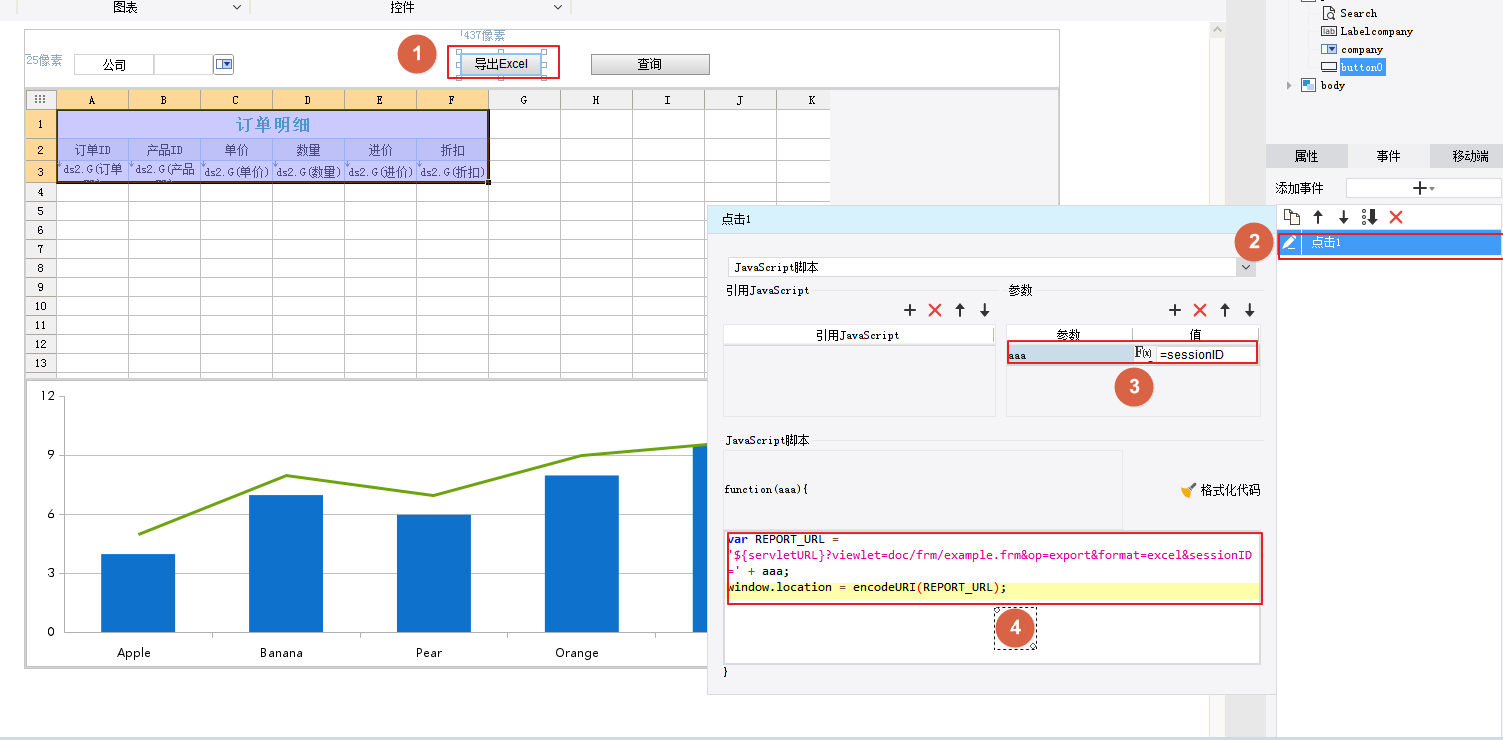Delete the selected 引用JavaScript entry
Screen dimensions: 1503x740
(935, 311)
